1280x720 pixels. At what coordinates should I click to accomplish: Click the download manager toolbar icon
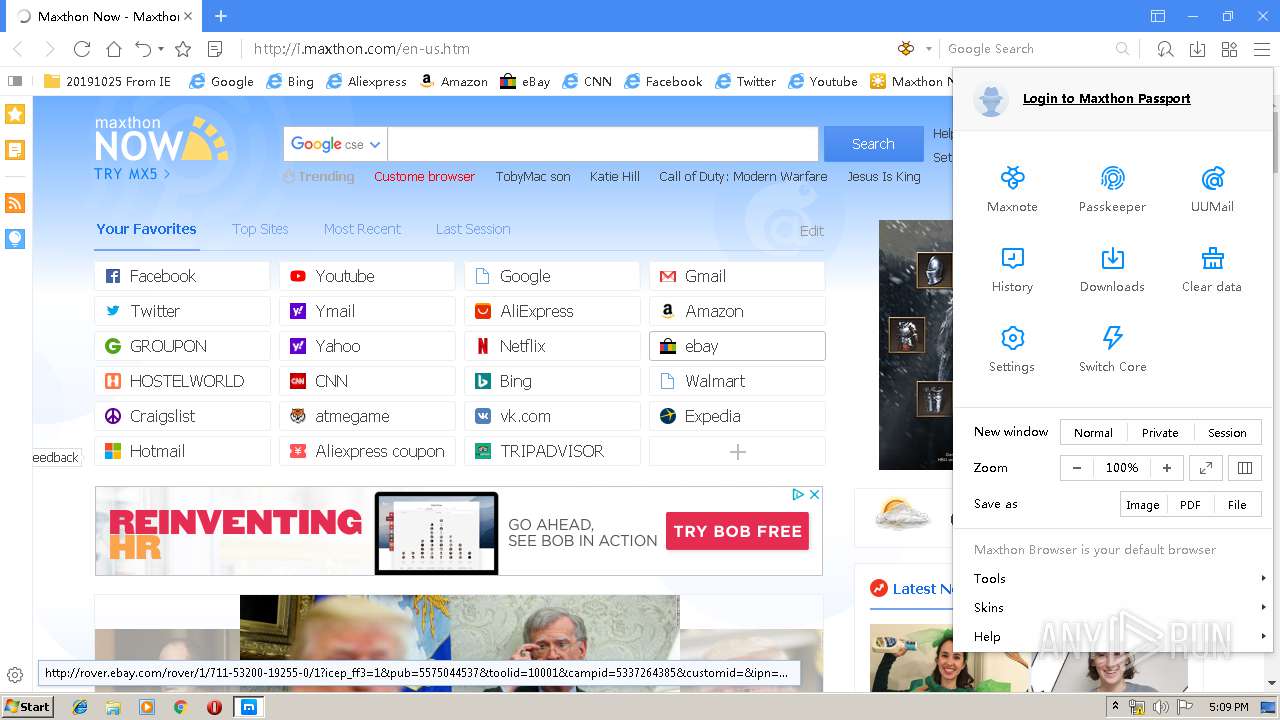coord(1197,49)
